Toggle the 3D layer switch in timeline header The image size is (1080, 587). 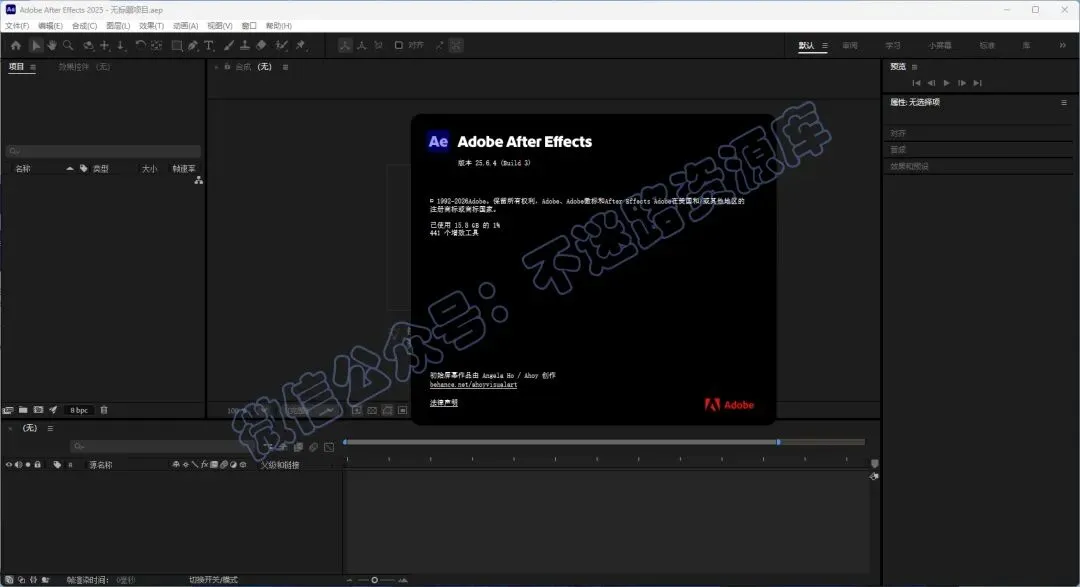pyautogui.click(x=243, y=465)
